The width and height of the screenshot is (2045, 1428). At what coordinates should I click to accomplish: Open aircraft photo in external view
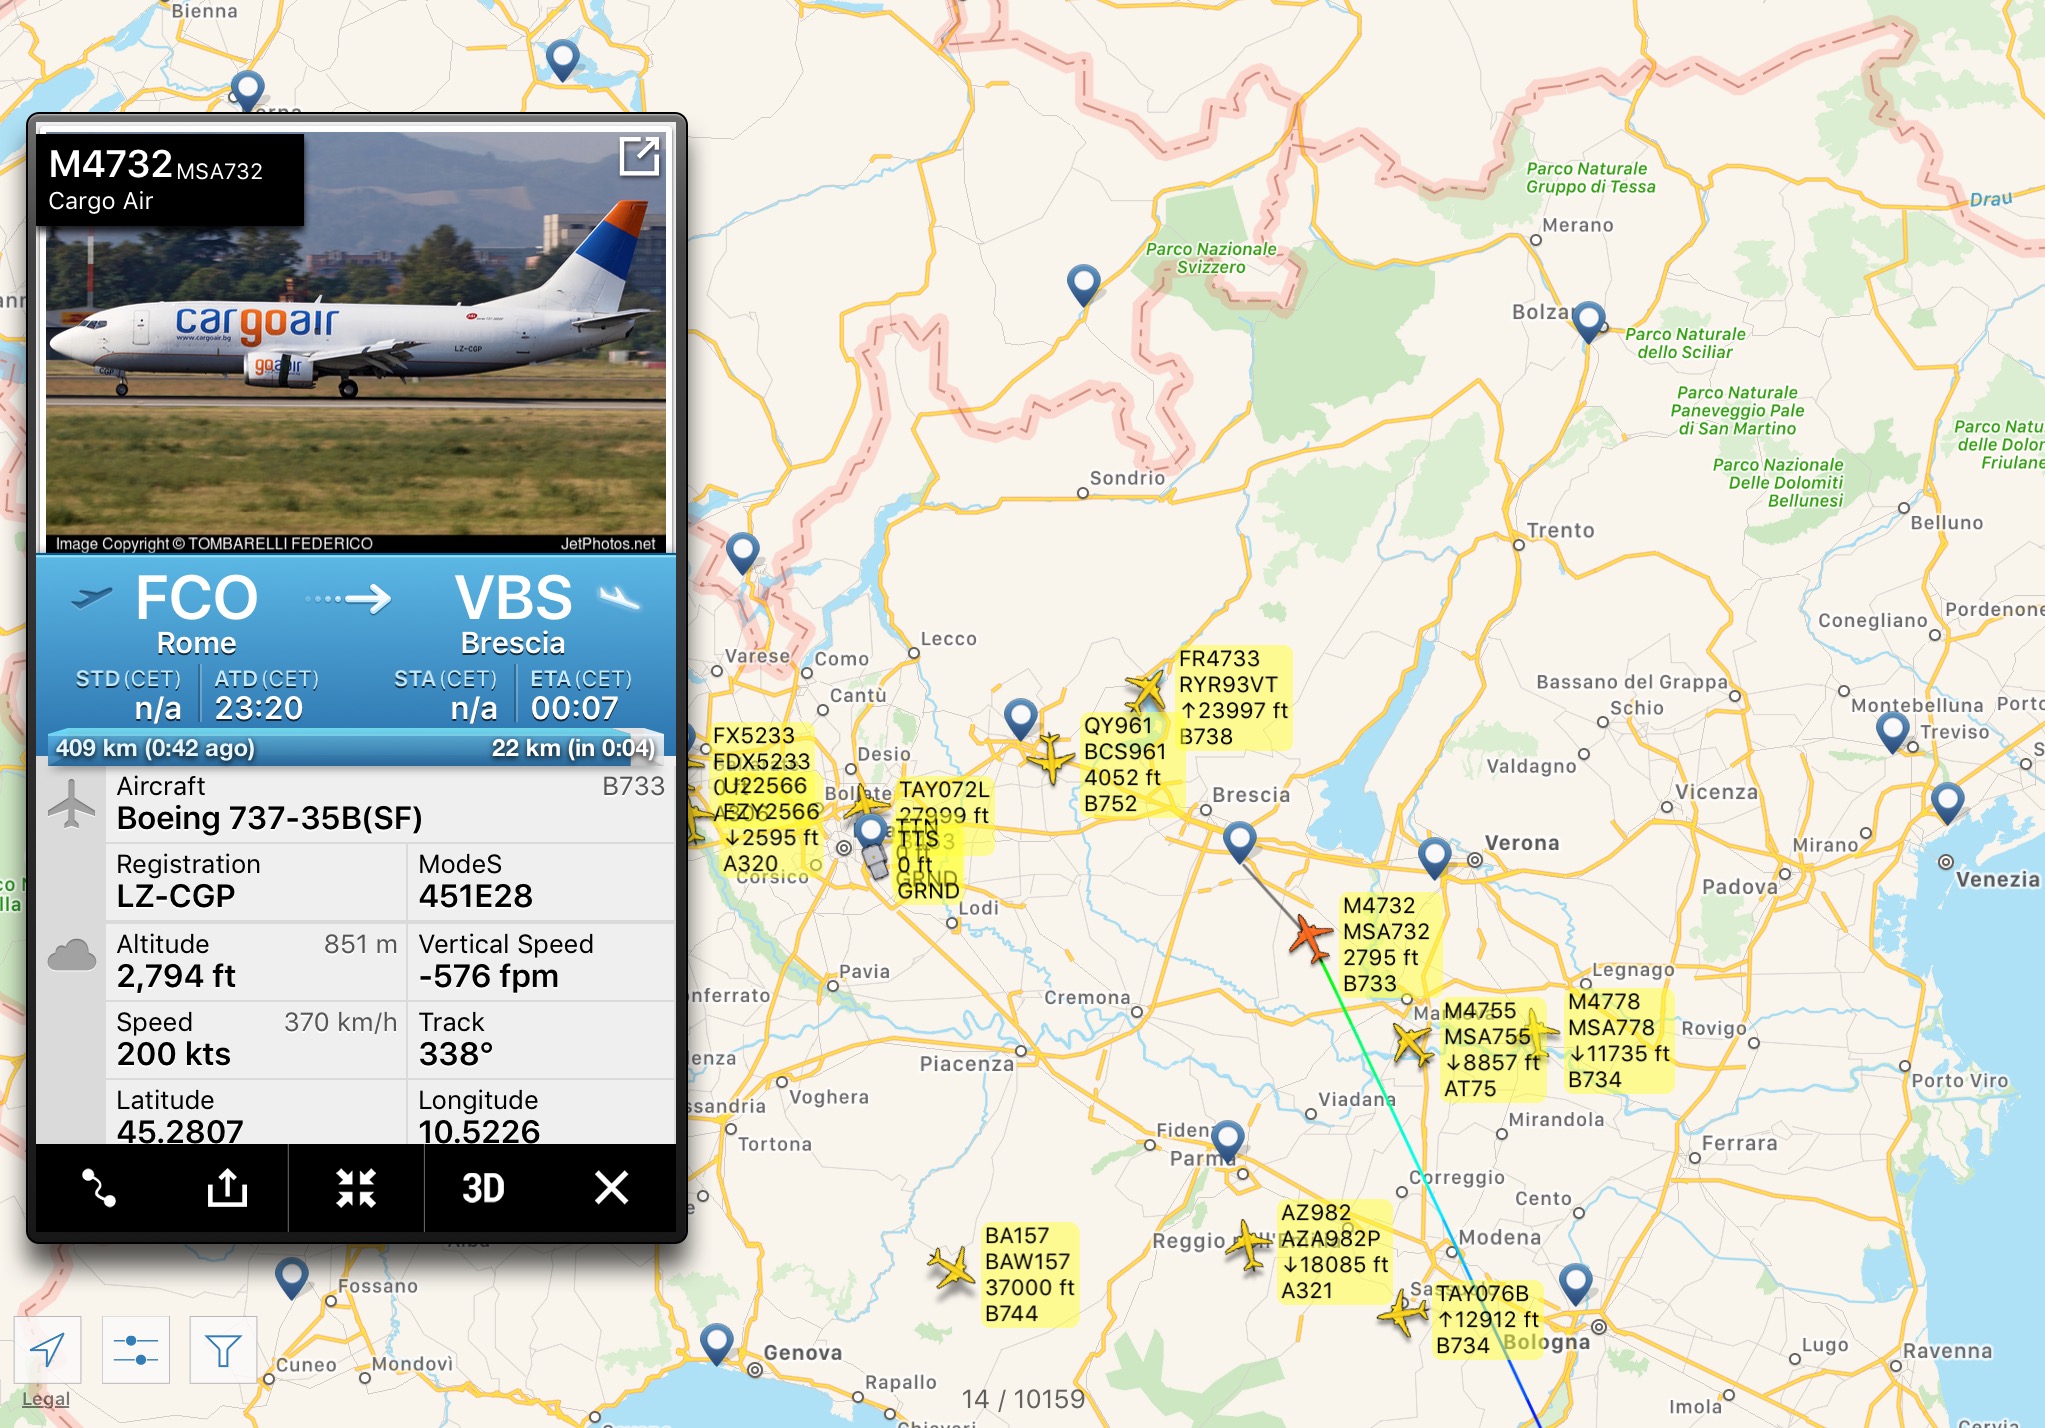639,157
